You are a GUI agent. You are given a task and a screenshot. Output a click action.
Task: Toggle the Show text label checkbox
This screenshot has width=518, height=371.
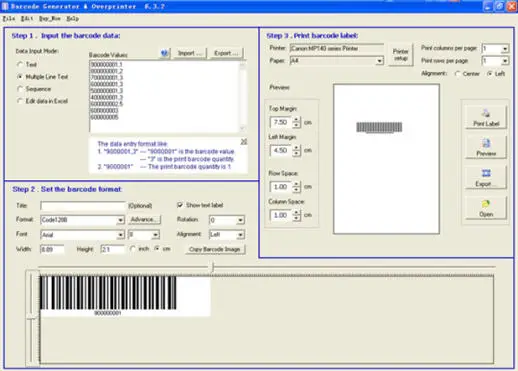(180, 205)
